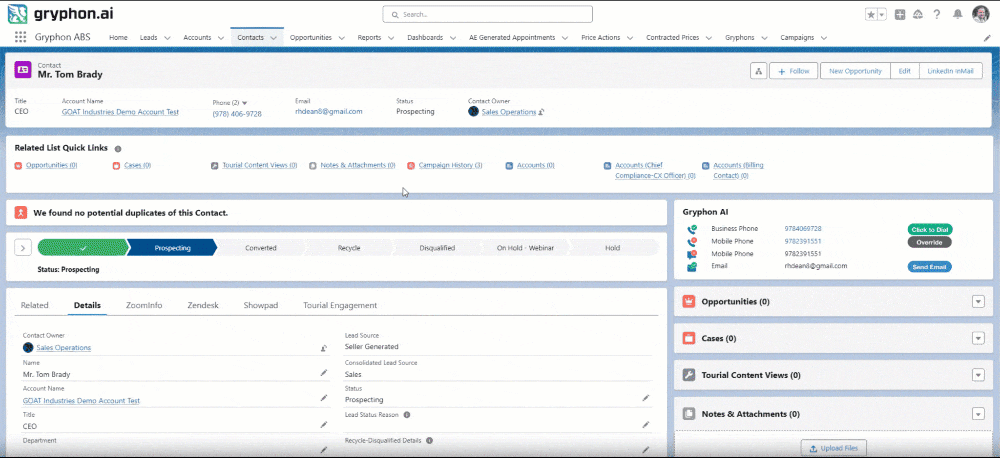Click the Tourial Content Views wrench icon
Viewport: 1000px width, 458px height.
click(x=689, y=375)
